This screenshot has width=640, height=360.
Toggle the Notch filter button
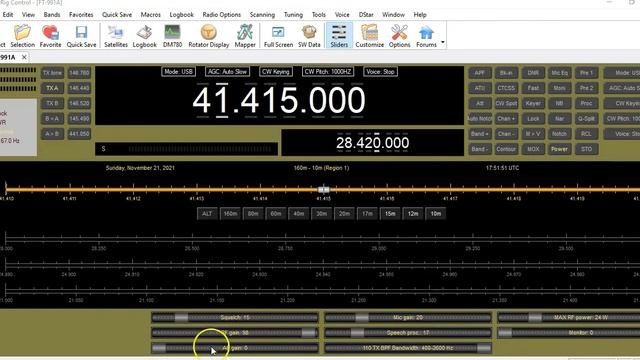pos(560,134)
